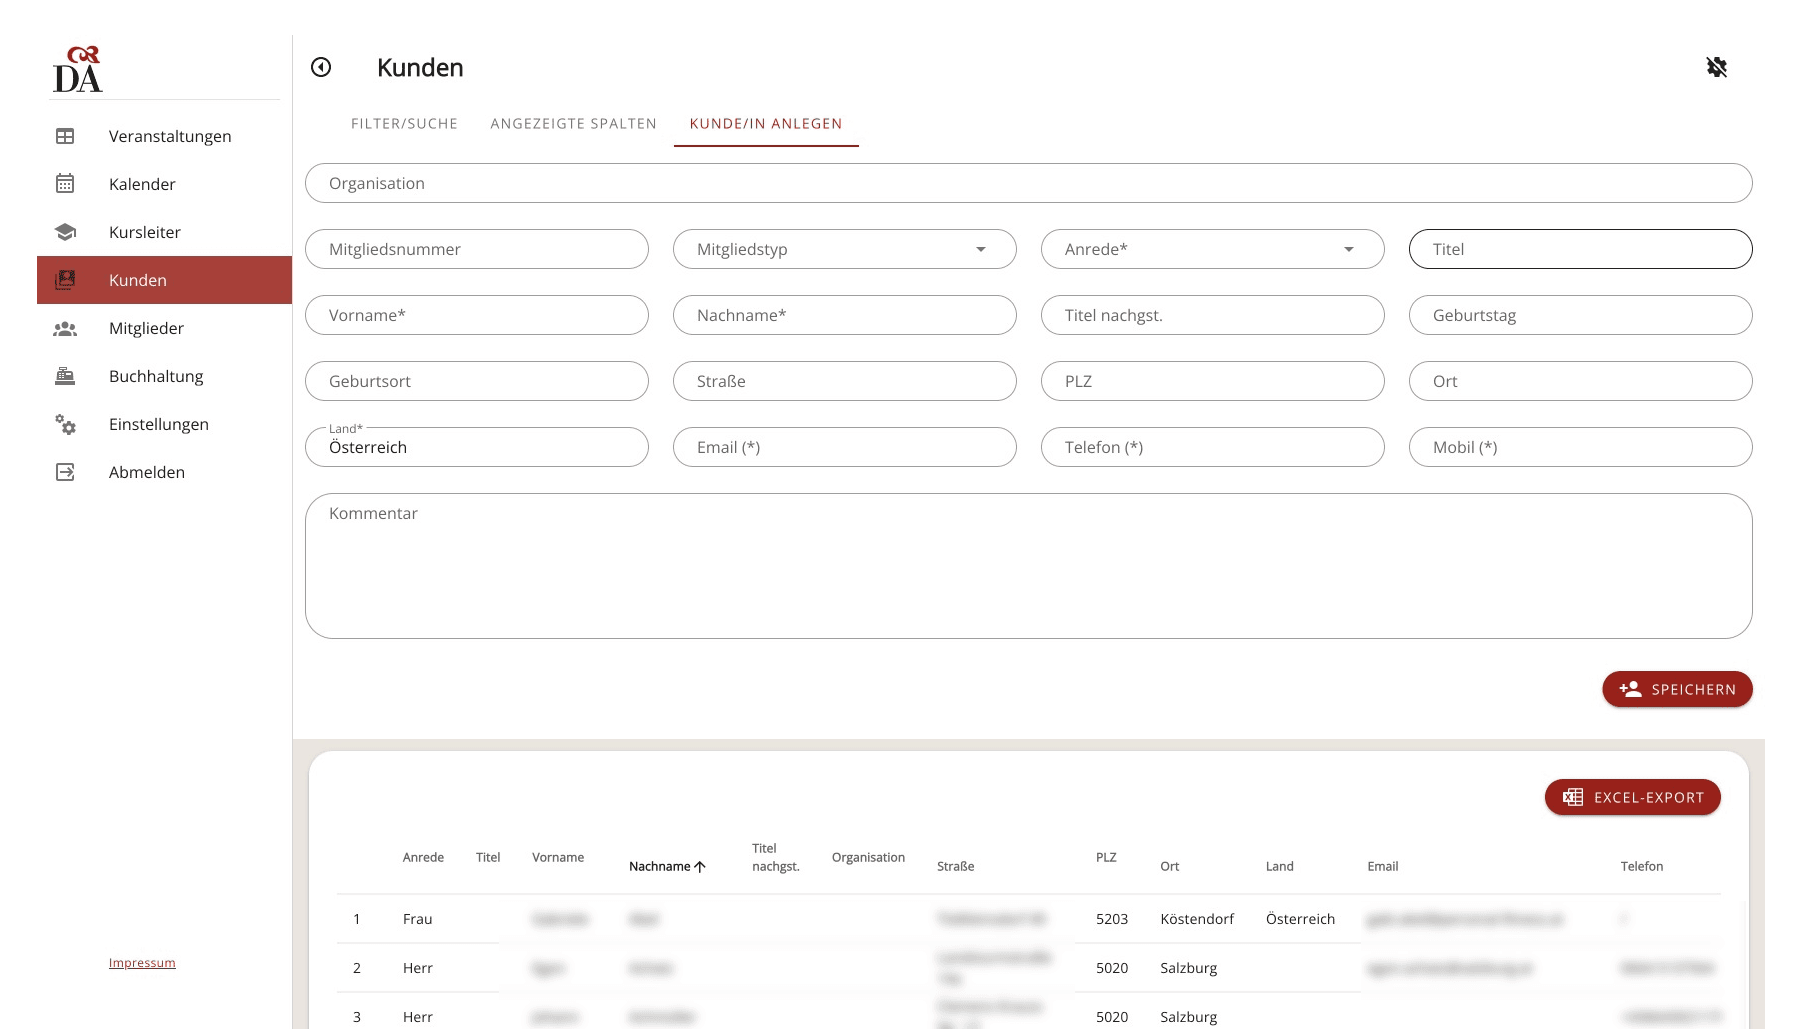1807x1029 pixels.
Task: Click the back arrow icon beside Kunden
Action: point(321,67)
